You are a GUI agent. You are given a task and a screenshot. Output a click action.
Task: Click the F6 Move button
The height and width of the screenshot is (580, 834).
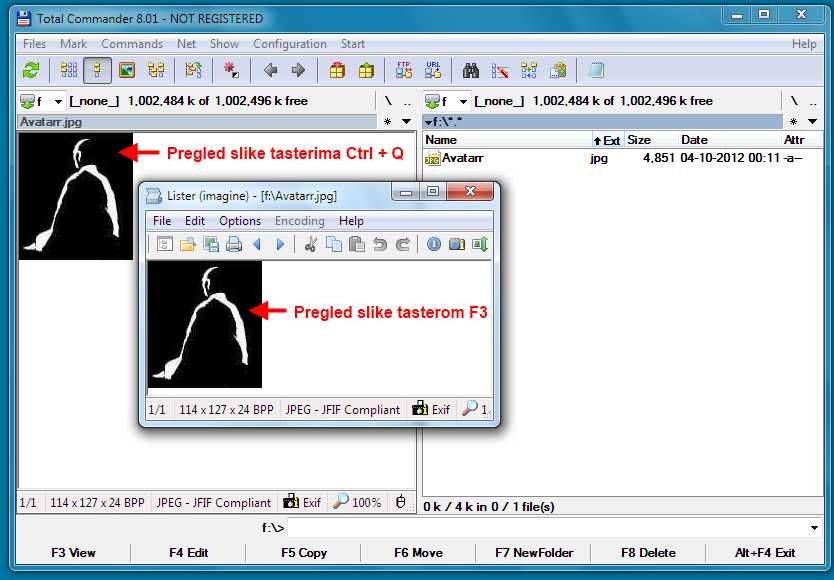419,553
